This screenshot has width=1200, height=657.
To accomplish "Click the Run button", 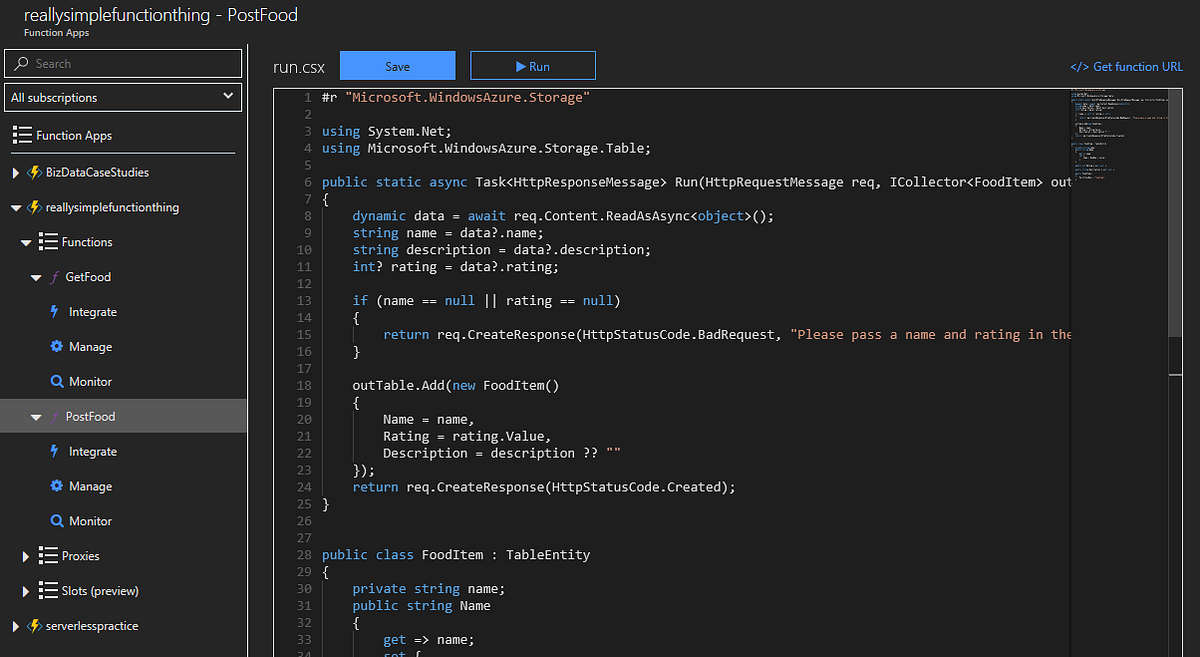I will point(533,66).
